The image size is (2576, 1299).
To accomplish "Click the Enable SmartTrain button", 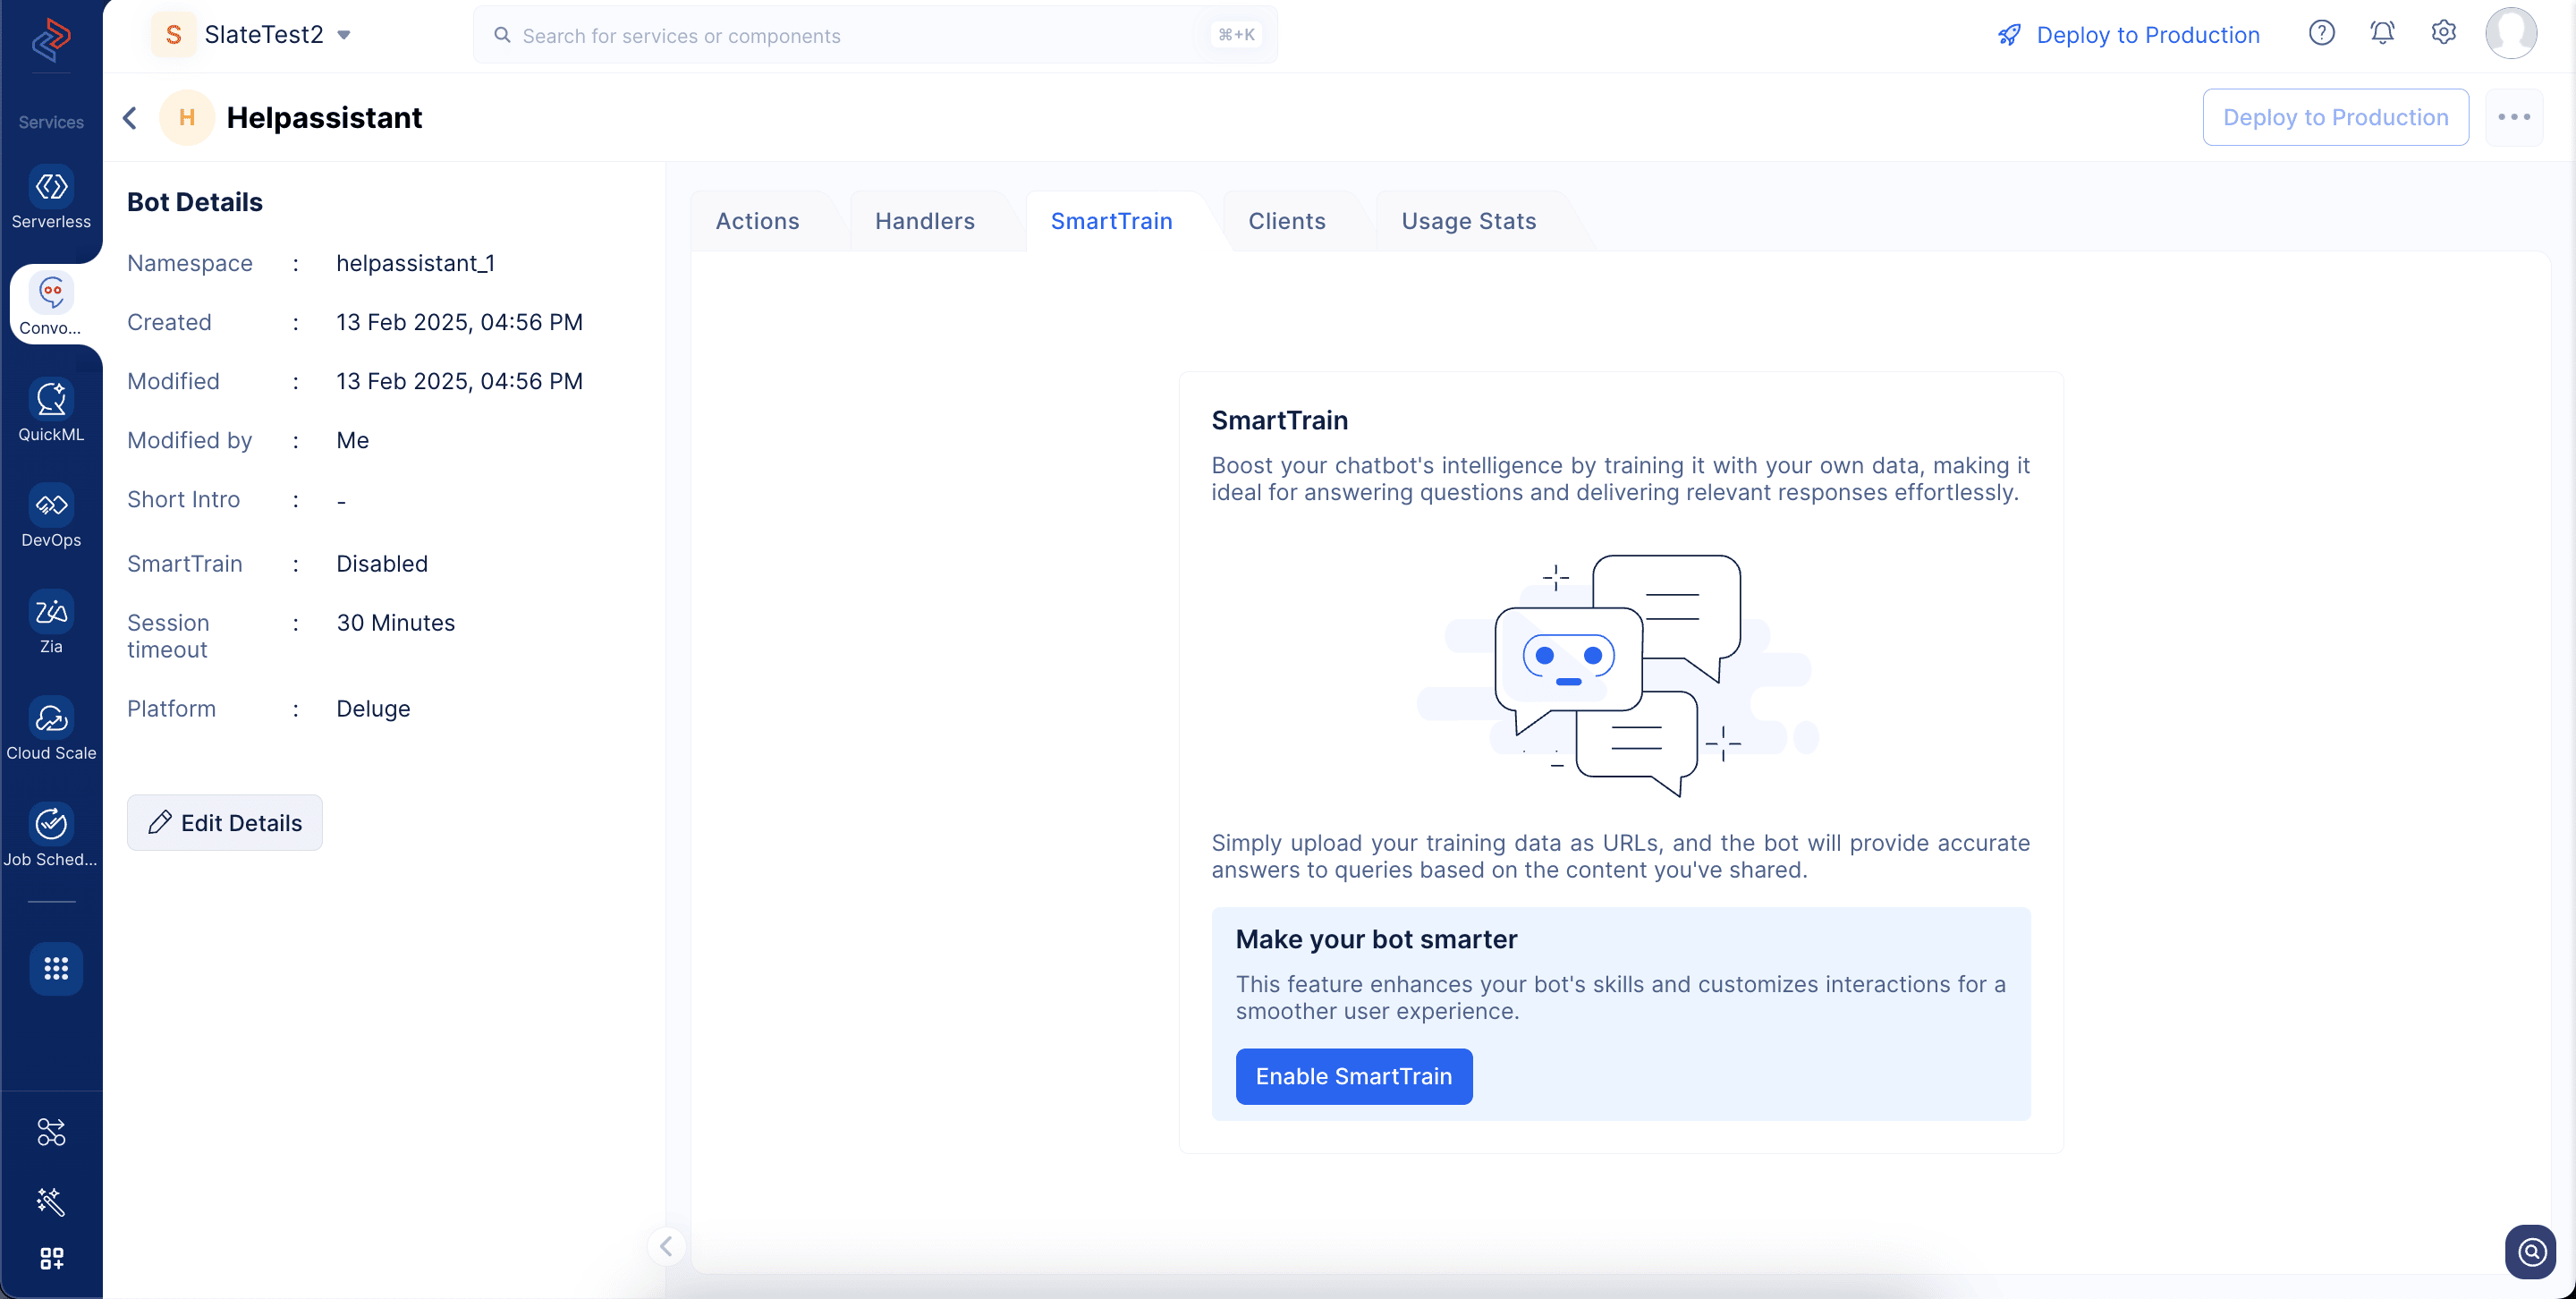I will tap(1353, 1076).
